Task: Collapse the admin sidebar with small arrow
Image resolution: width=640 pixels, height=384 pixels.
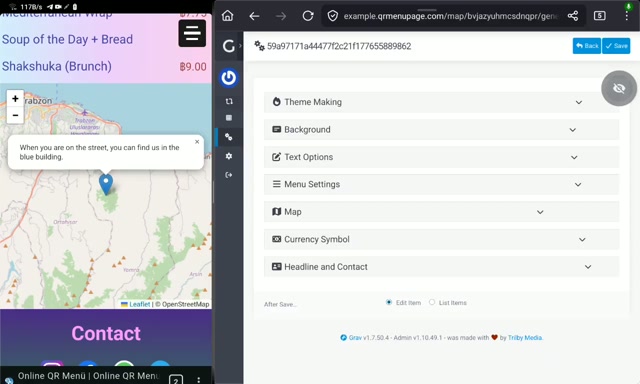Action: click(x=240, y=46)
